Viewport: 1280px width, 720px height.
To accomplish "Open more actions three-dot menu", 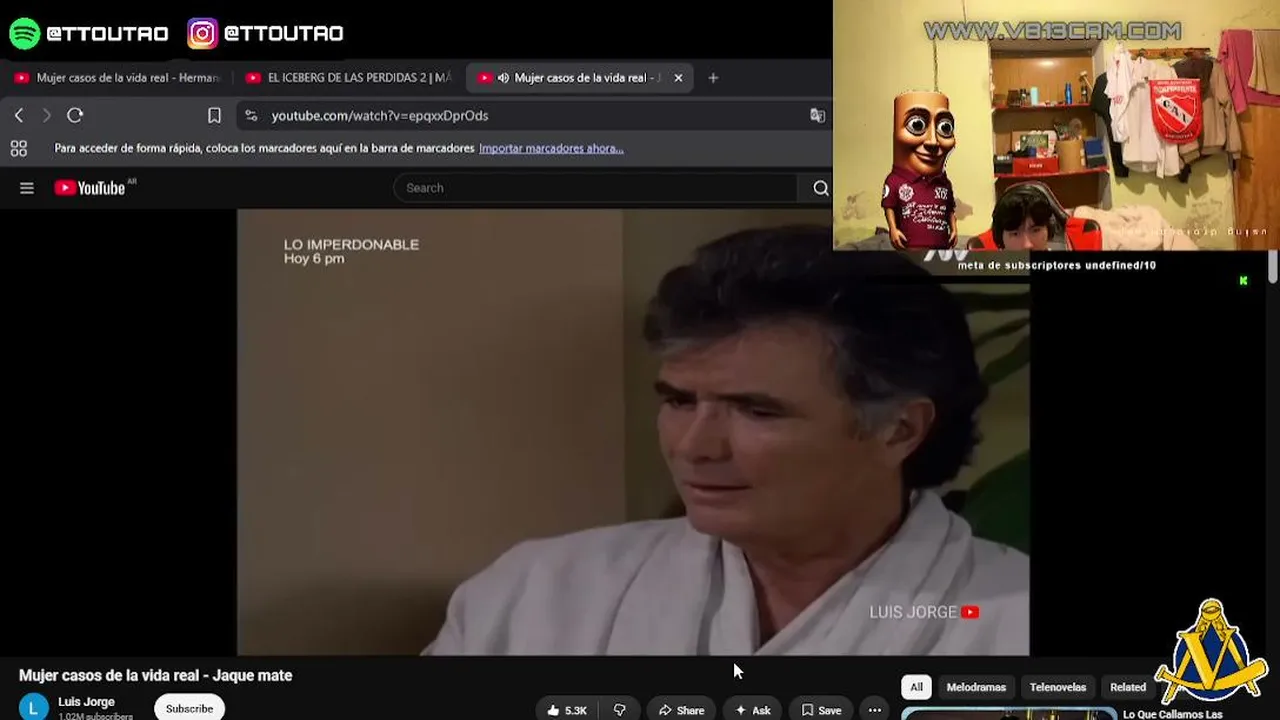I will click(x=875, y=710).
